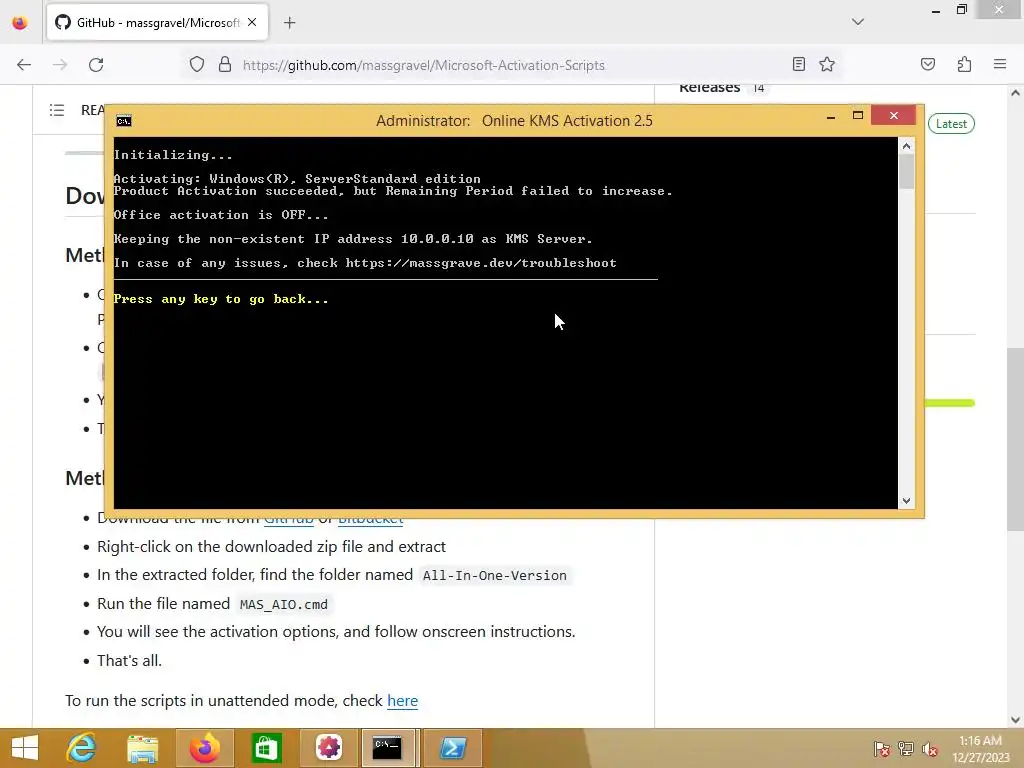Screen dimensions: 1024x768
Task: Open the 'here' unattended mode link
Action: click(402, 701)
